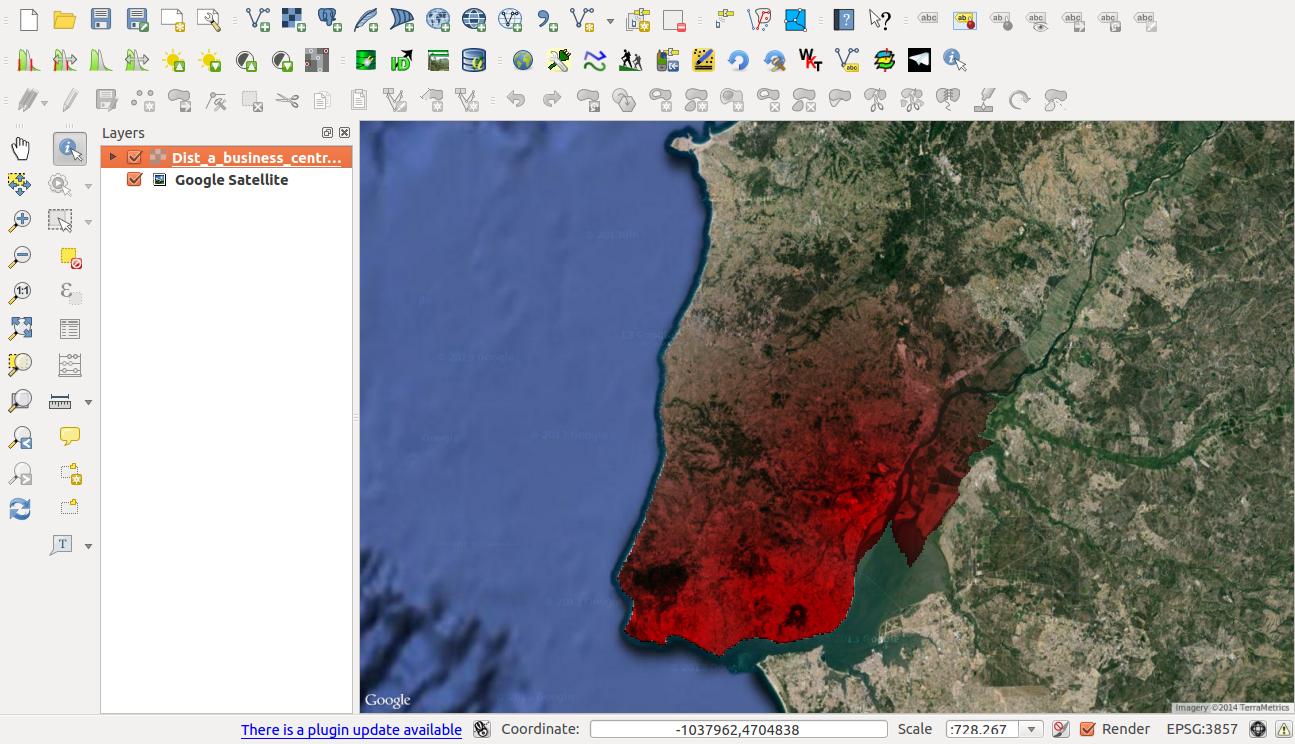Add a PostGIS layer elephant icon

[x=330, y=19]
